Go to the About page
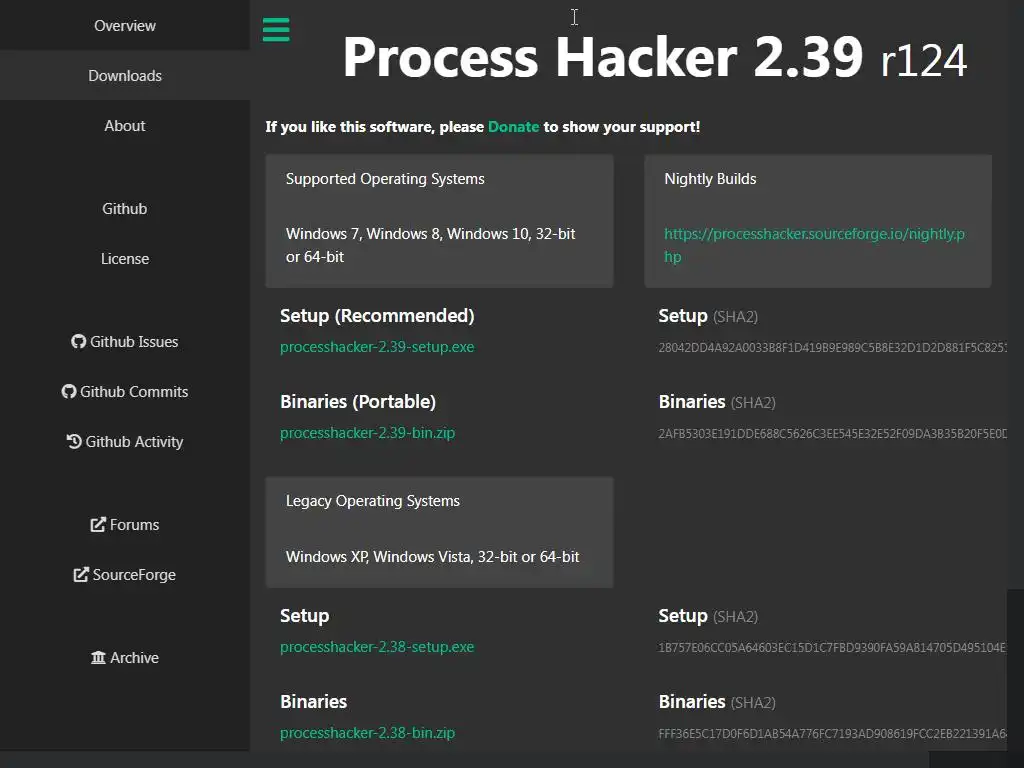The image size is (1024, 768). pos(125,126)
